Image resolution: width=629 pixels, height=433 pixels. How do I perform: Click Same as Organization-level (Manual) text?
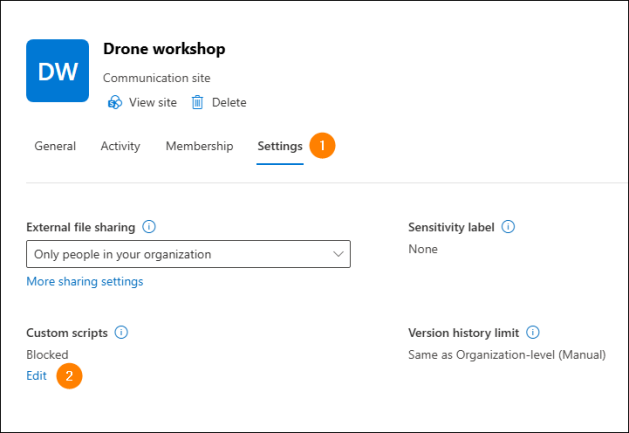tap(507, 355)
